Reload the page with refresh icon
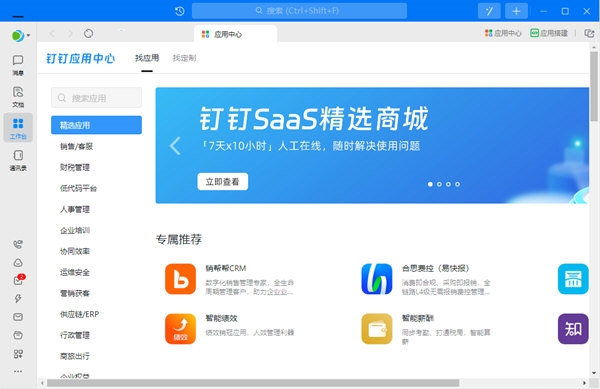This screenshot has height=389, width=600. [x=88, y=34]
